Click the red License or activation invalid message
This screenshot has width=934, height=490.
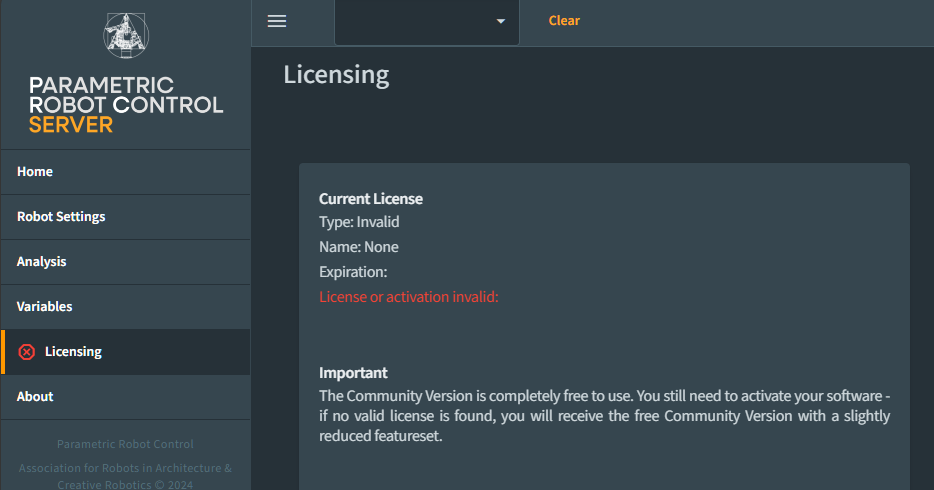point(408,297)
